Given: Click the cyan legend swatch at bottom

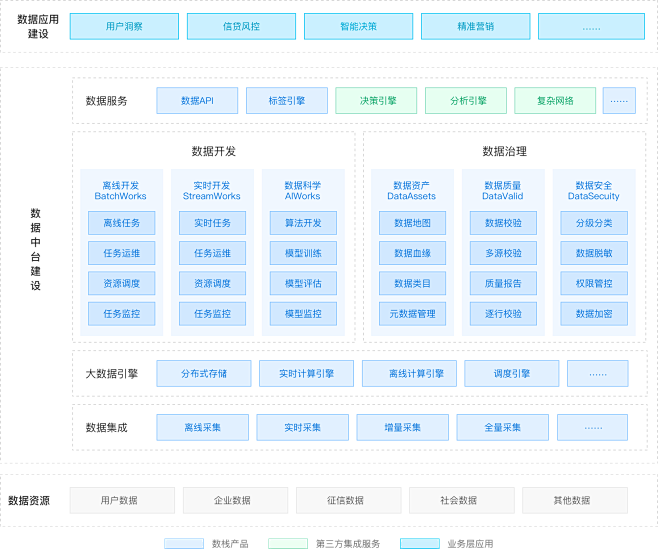Looking at the screenshot, I should coord(419,543).
